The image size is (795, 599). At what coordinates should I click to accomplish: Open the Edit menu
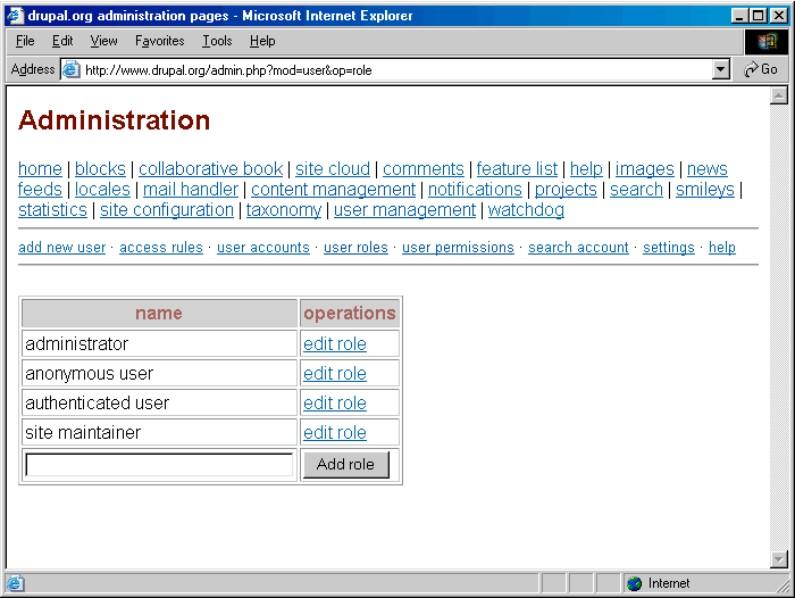tap(62, 41)
